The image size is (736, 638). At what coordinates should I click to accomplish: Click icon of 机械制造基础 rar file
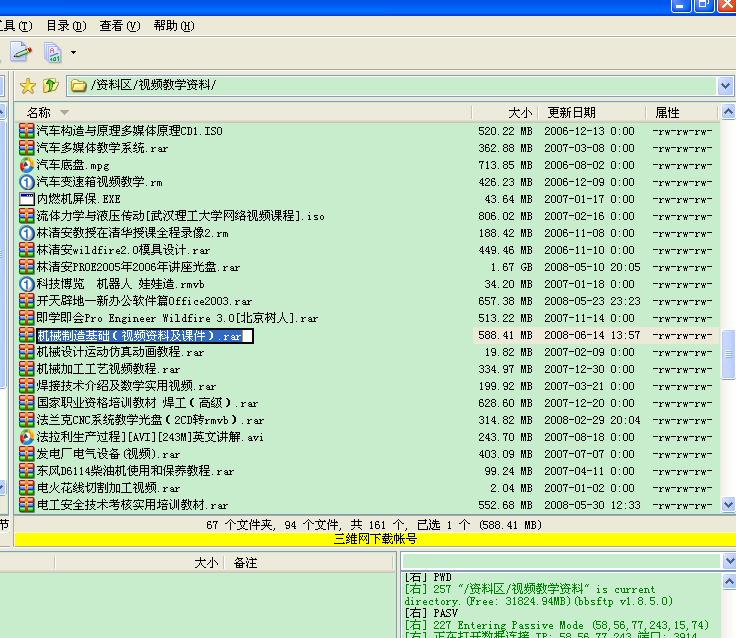point(27,335)
